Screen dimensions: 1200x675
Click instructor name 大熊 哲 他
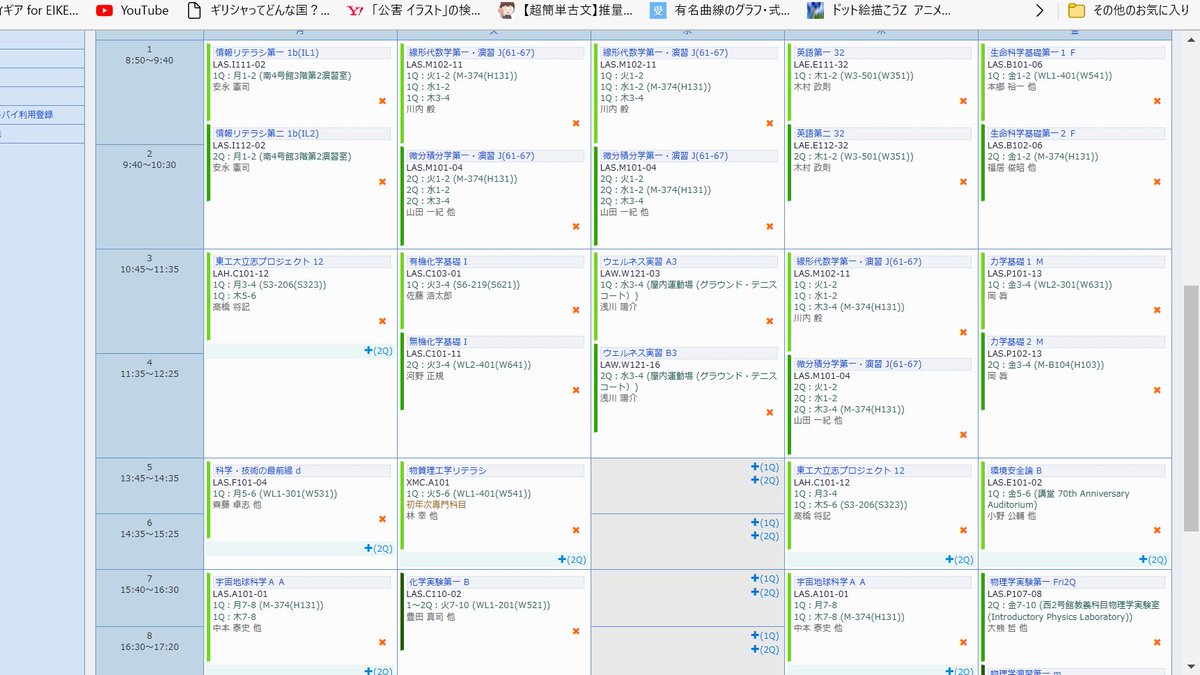[x=1010, y=629]
